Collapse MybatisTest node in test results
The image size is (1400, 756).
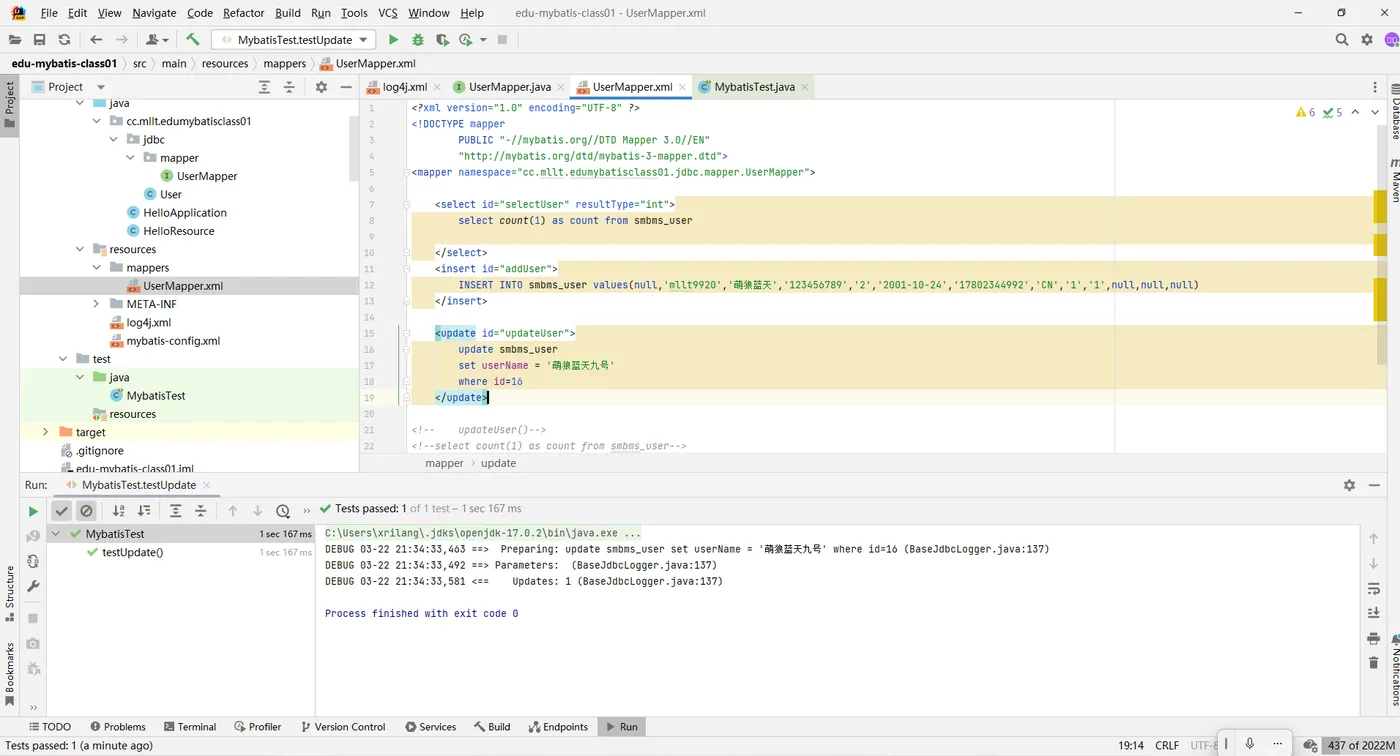(x=56, y=534)
